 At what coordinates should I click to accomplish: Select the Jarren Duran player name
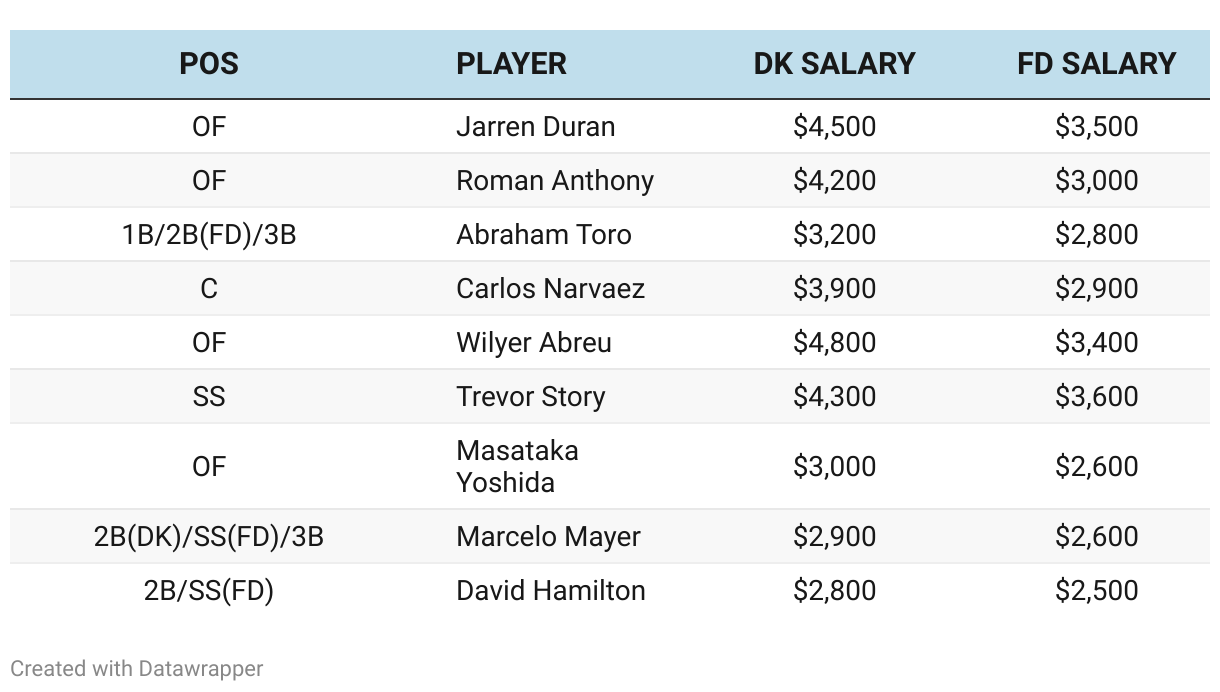tap(535, 127)
